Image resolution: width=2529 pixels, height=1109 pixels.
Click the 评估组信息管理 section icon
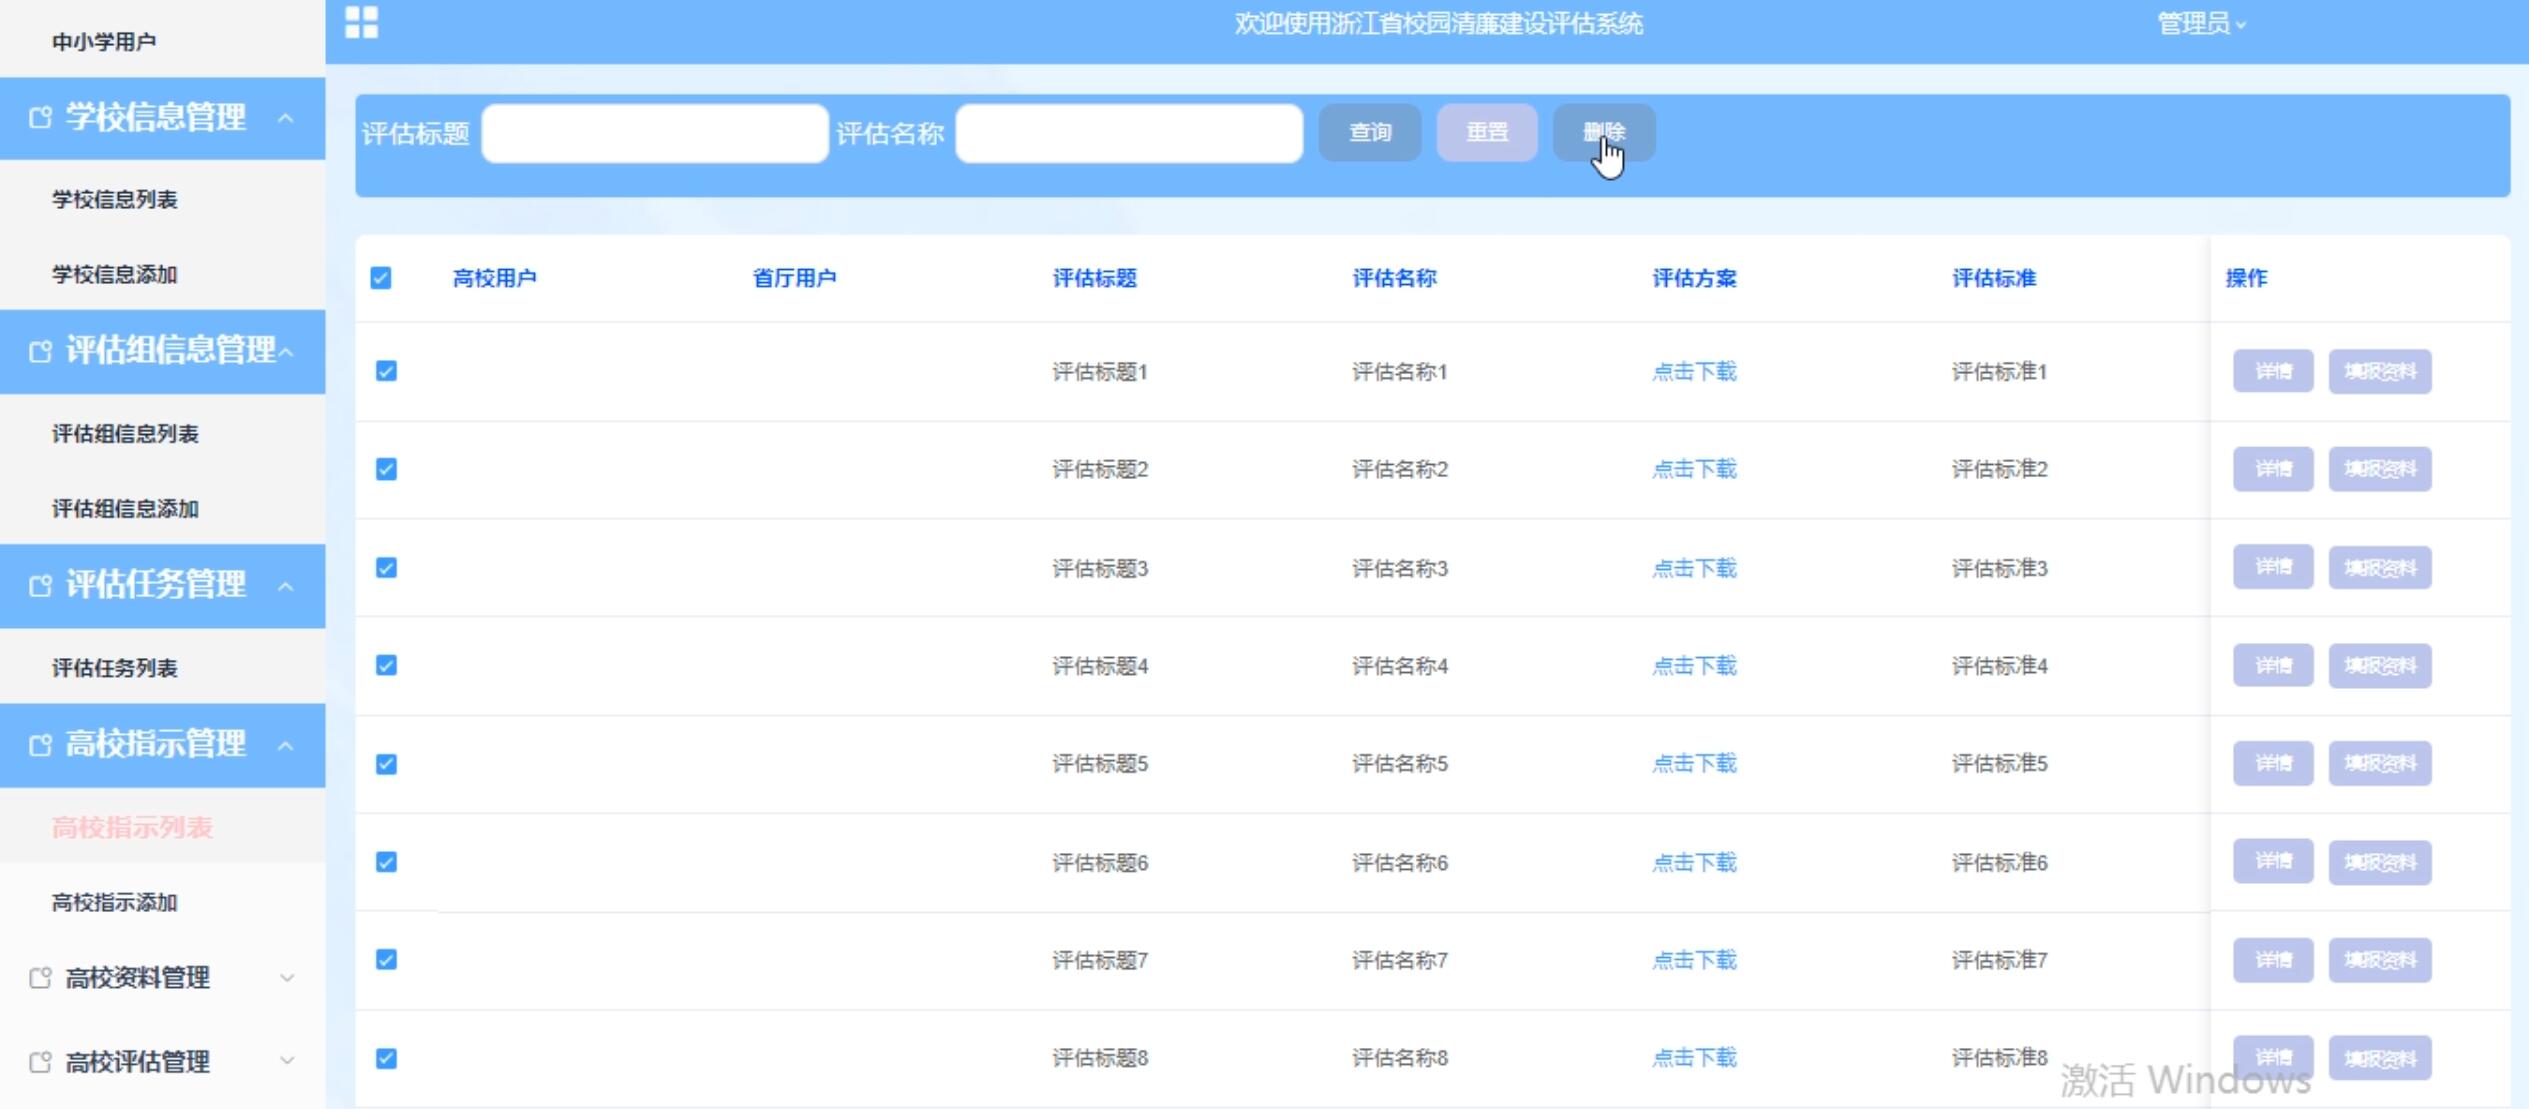coord(40,352)
